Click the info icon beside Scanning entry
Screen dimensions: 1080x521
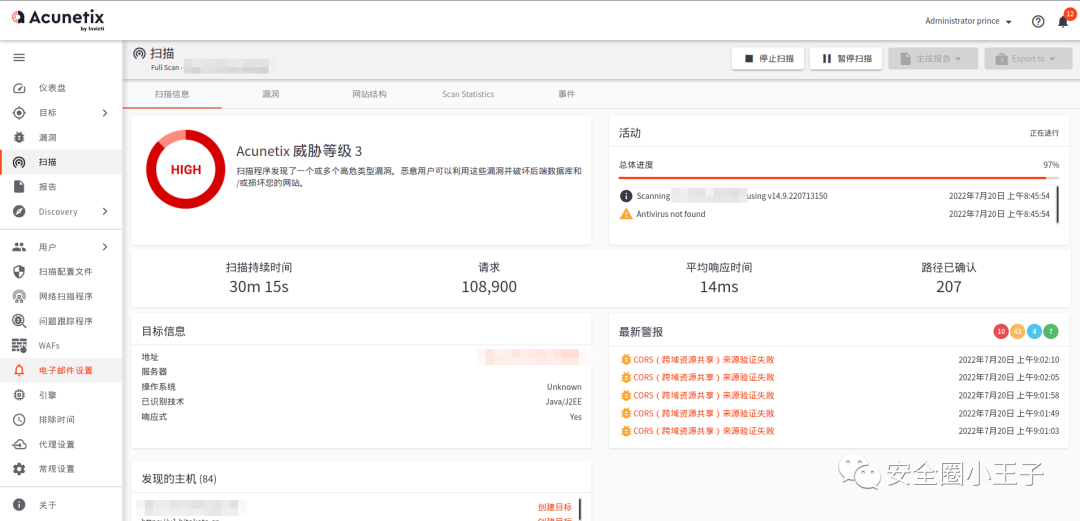[x=626, y=196]
